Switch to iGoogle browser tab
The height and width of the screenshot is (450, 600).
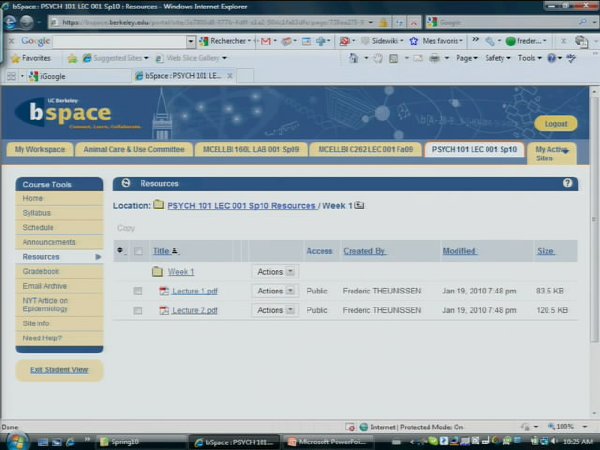(x=79, y=76)
